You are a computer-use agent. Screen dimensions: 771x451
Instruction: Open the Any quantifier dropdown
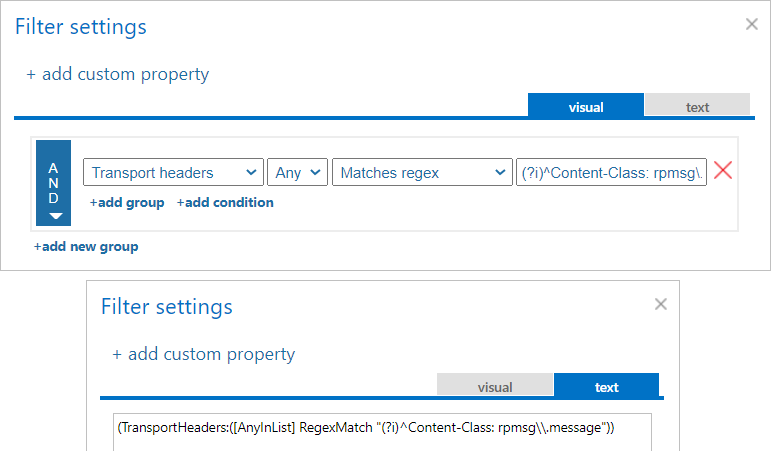(x=298, y=173)
